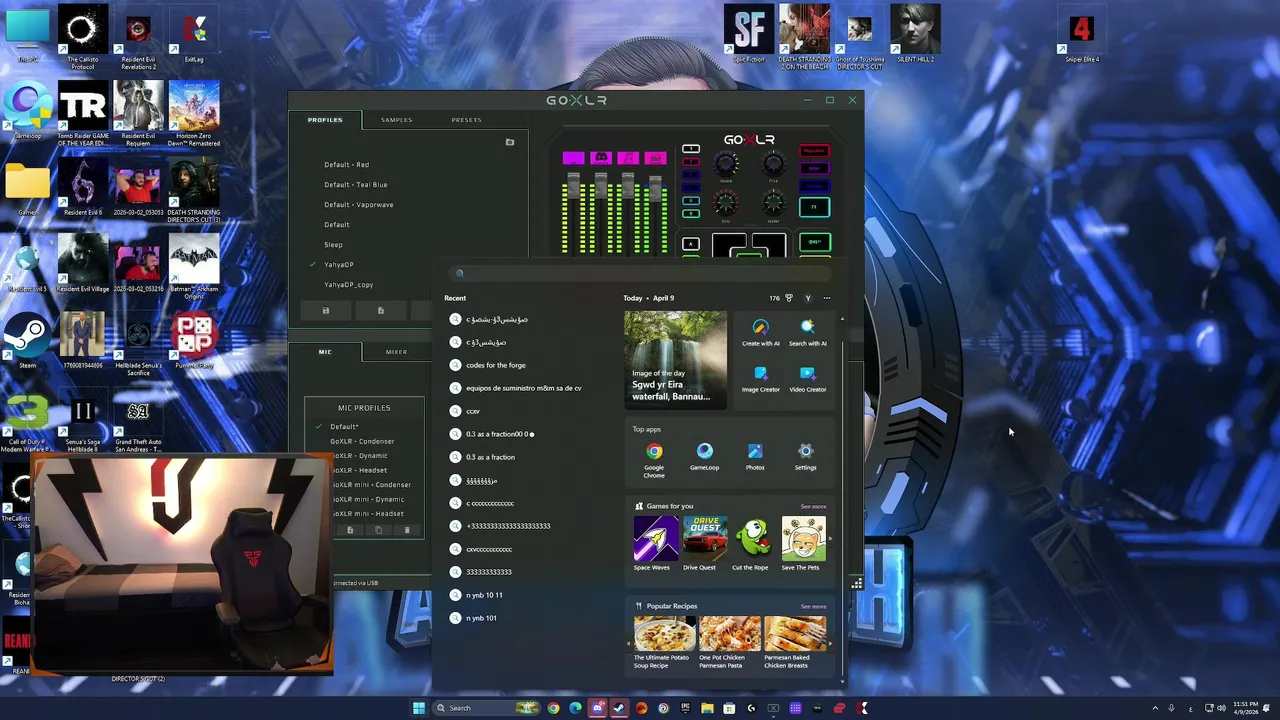1280x720 pixels.
Task: Open the Y account avatar in search panel
Action: [x=808, y=298]
